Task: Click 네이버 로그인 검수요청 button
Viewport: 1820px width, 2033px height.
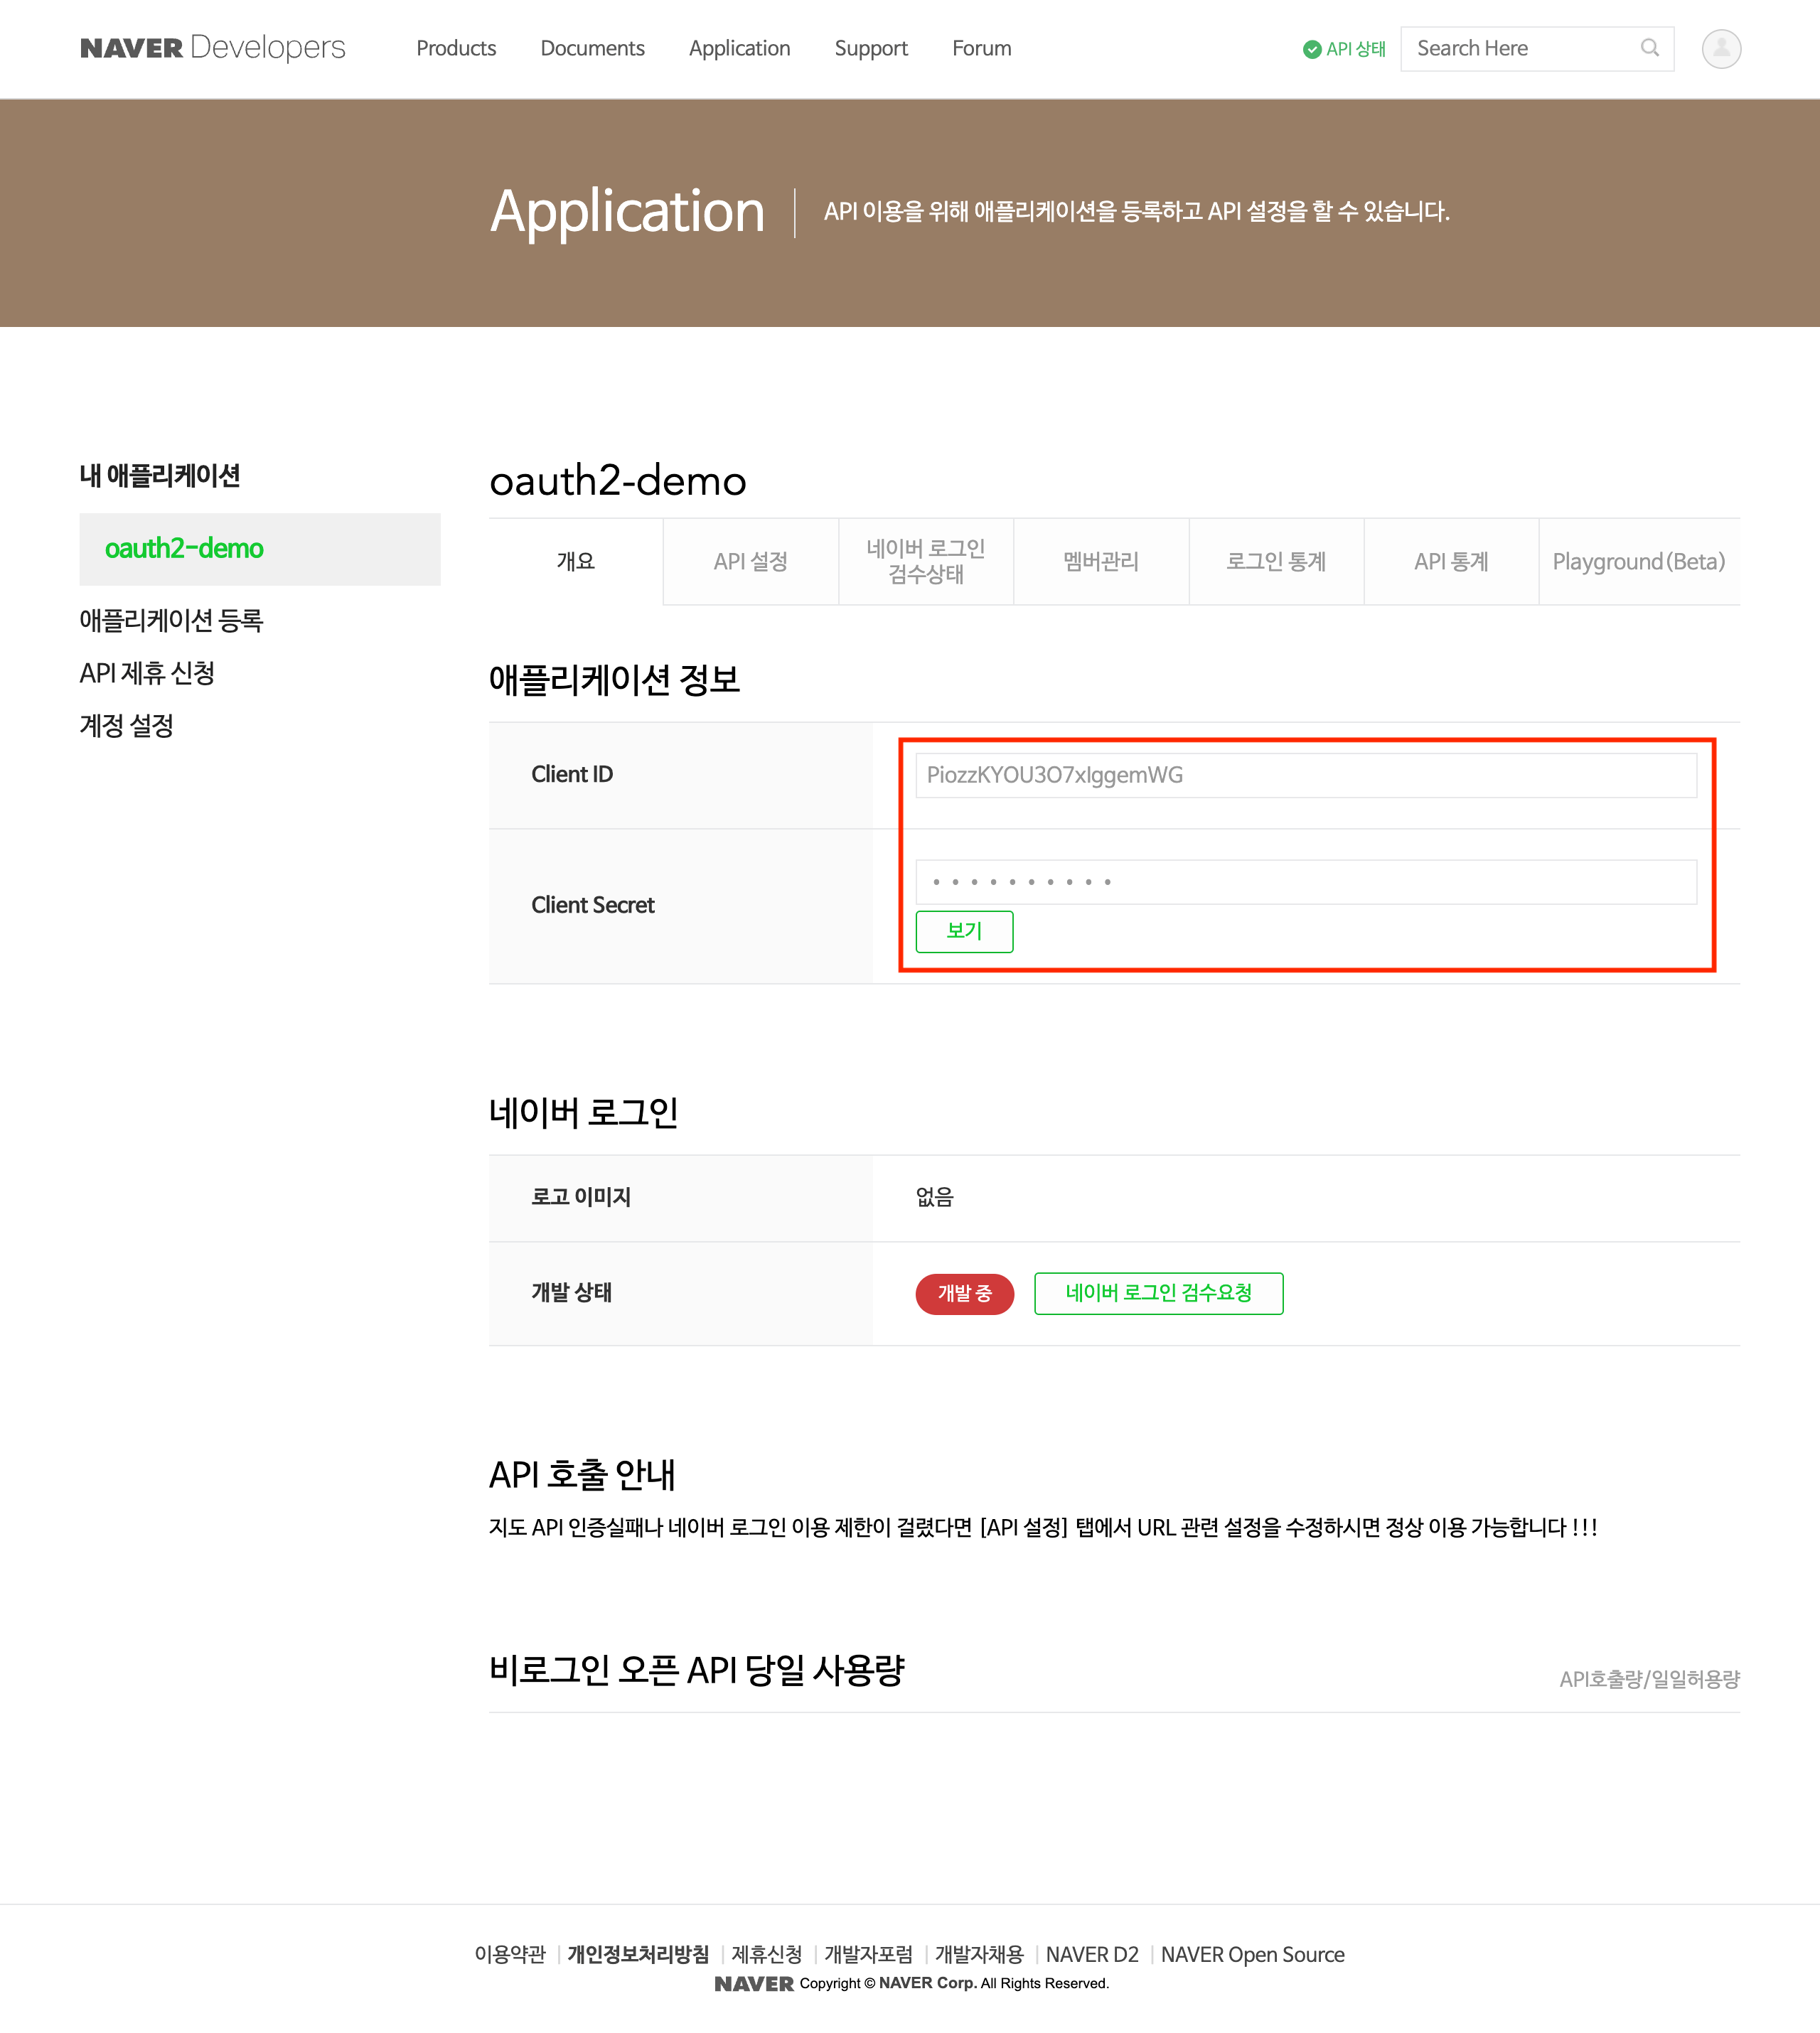Action: click(1158, 1293)
